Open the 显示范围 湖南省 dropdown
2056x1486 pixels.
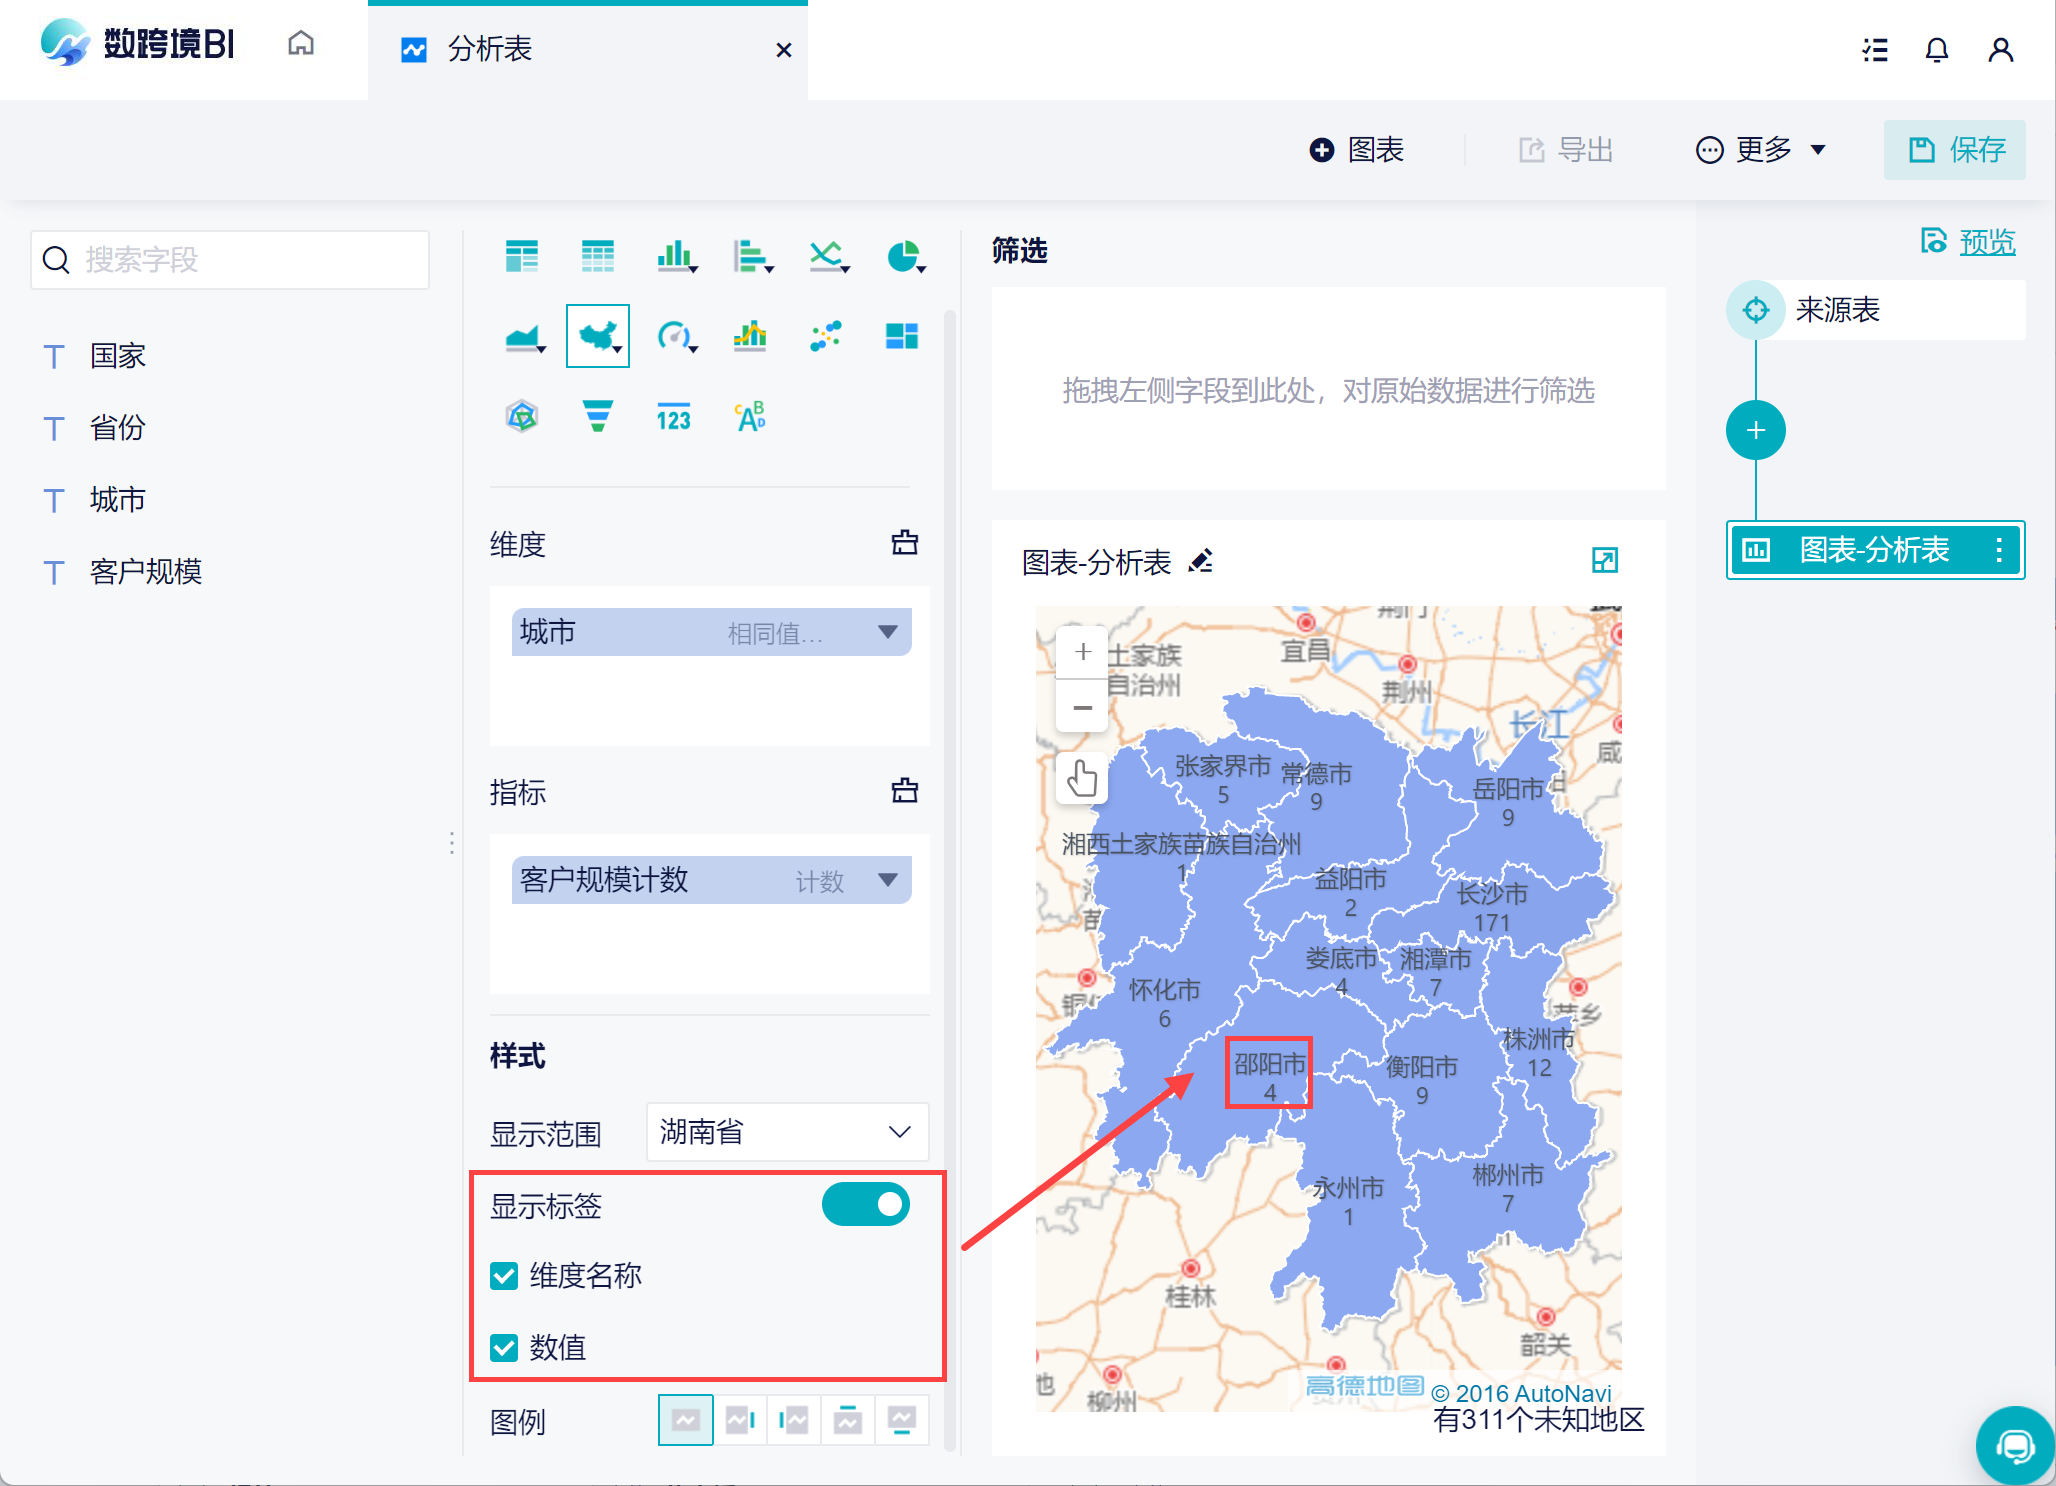pyautogui.click(x=787, y=1132)
